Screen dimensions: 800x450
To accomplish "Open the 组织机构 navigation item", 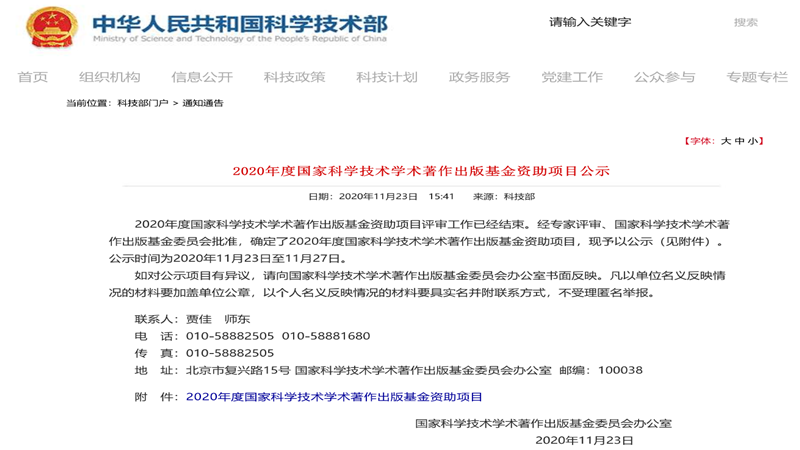I will click(110, 77).
